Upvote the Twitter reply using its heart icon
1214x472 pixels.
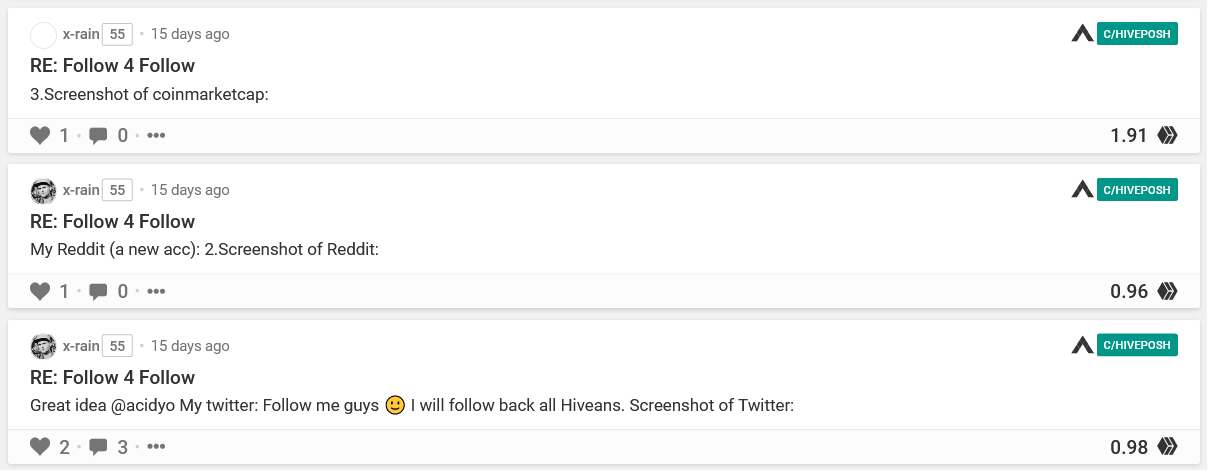[x=40, y=447]
